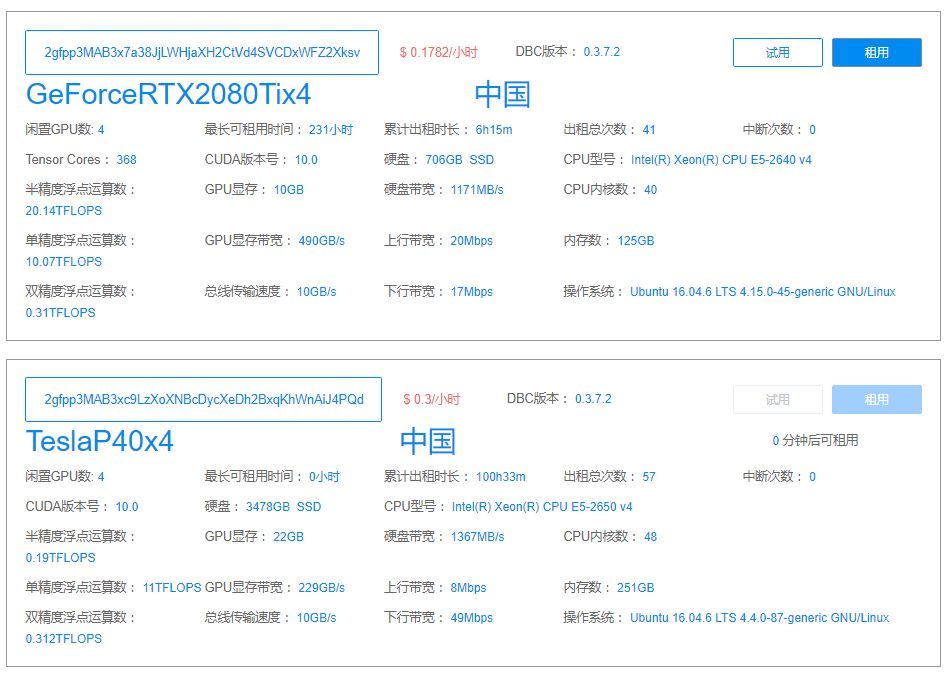Screen dimensions: 946x676
Task: Click the GeForceRTX2080Tix4 title
Action: click(168, 94)
